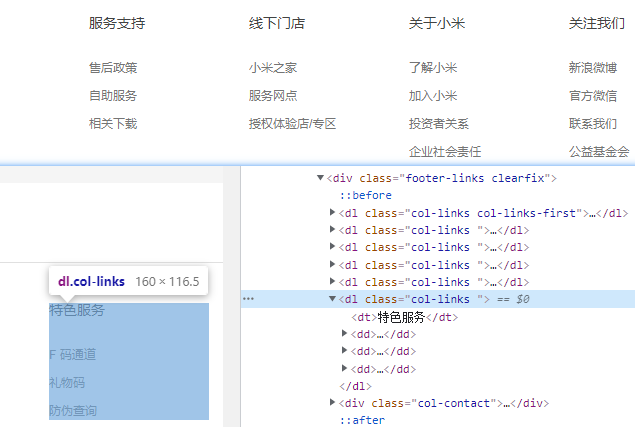The height and width of the screenshot is (427, 635).
Task: Select the dt 特色服务 element row
Action: pos(405,317)
